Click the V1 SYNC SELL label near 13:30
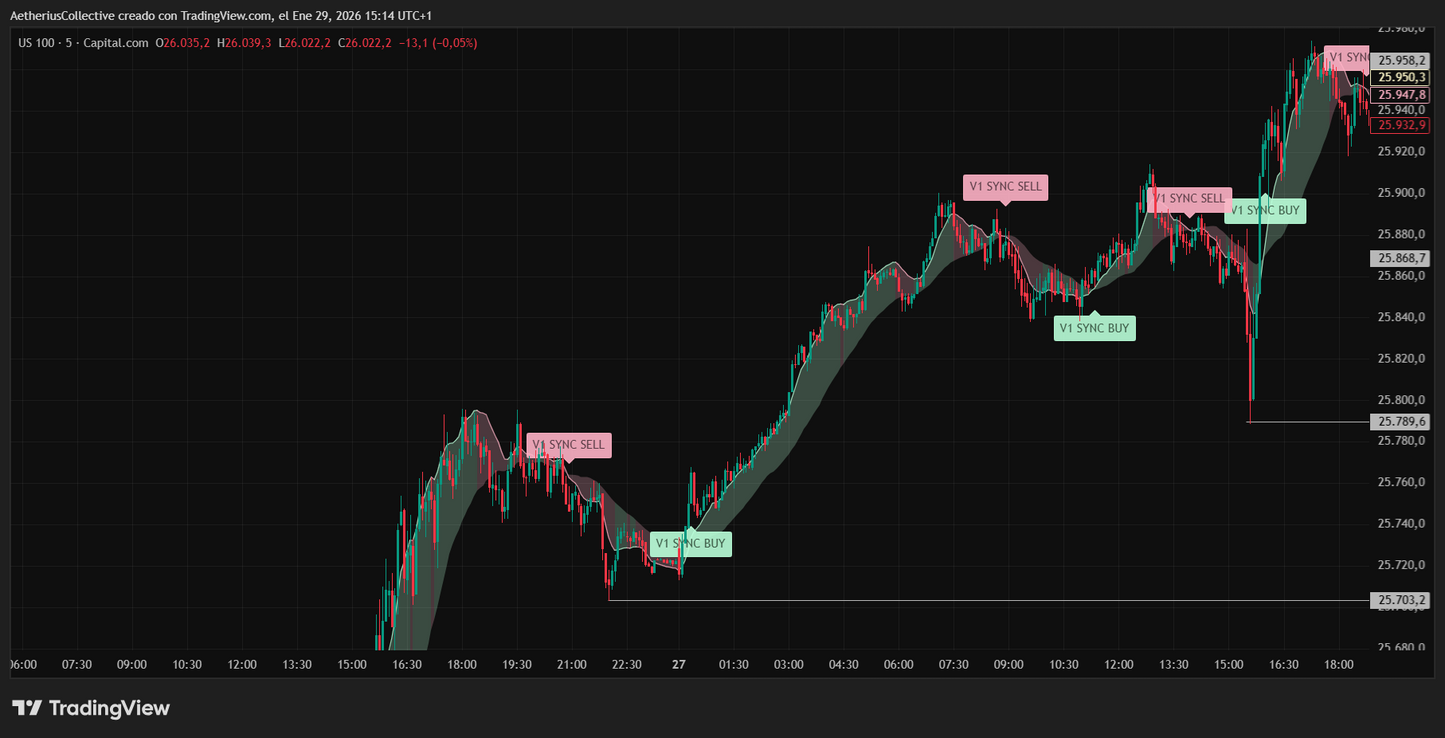The image size is (1445, 738). (x=1191, y=199)
